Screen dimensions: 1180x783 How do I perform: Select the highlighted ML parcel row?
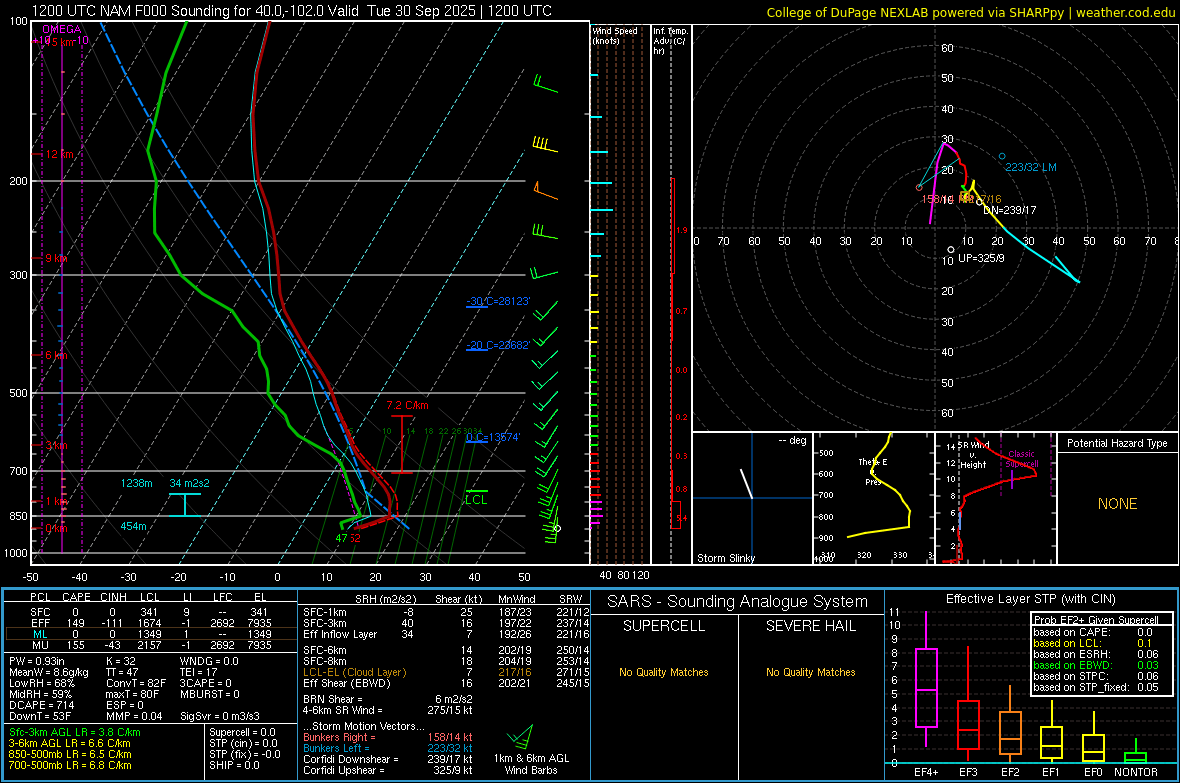(151, 634)
